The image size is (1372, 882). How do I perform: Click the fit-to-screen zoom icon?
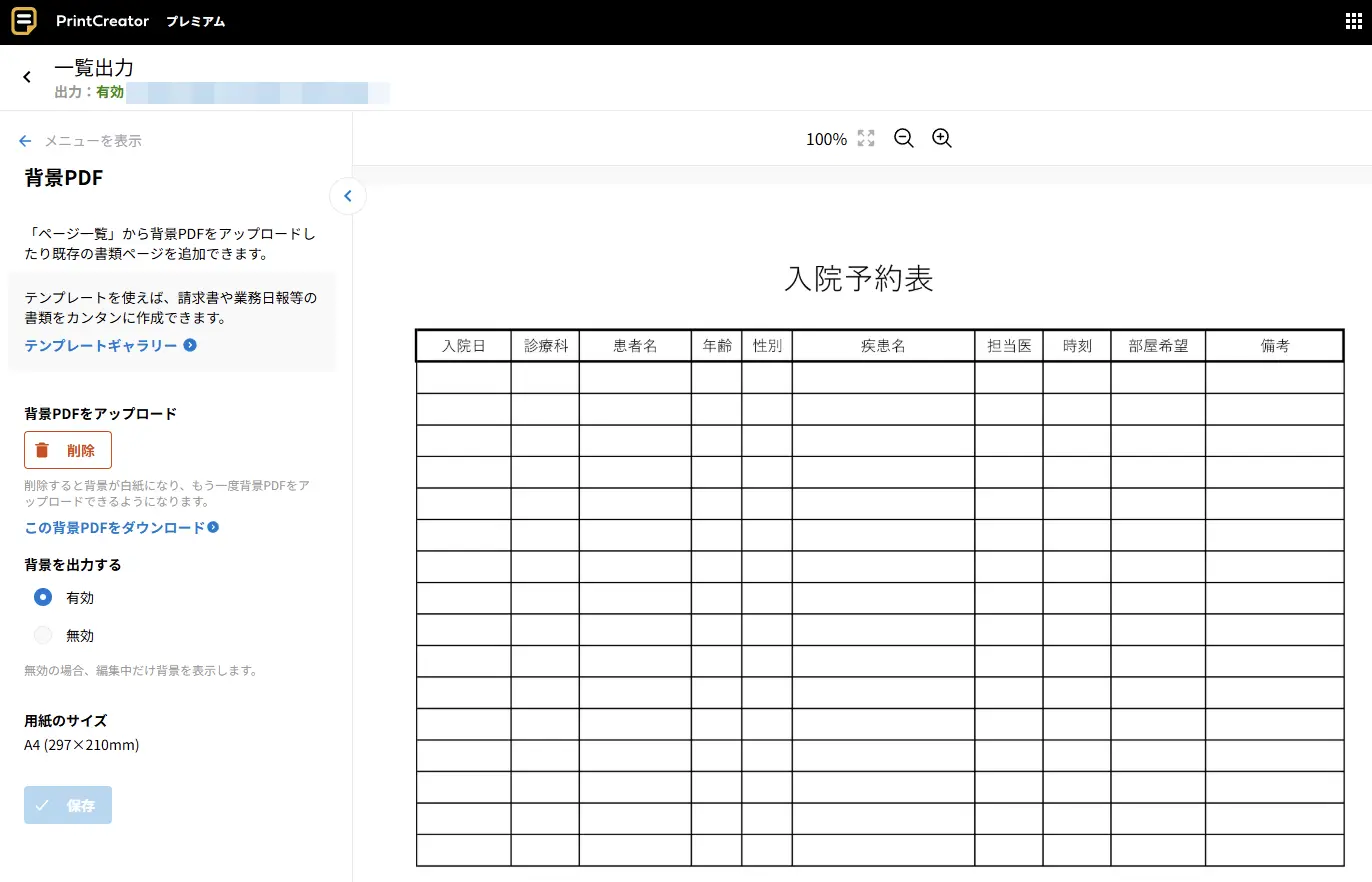(866, 139)
